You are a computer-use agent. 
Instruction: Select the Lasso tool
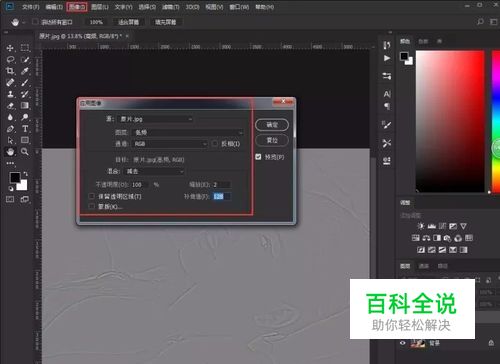(x=10, y=60)
